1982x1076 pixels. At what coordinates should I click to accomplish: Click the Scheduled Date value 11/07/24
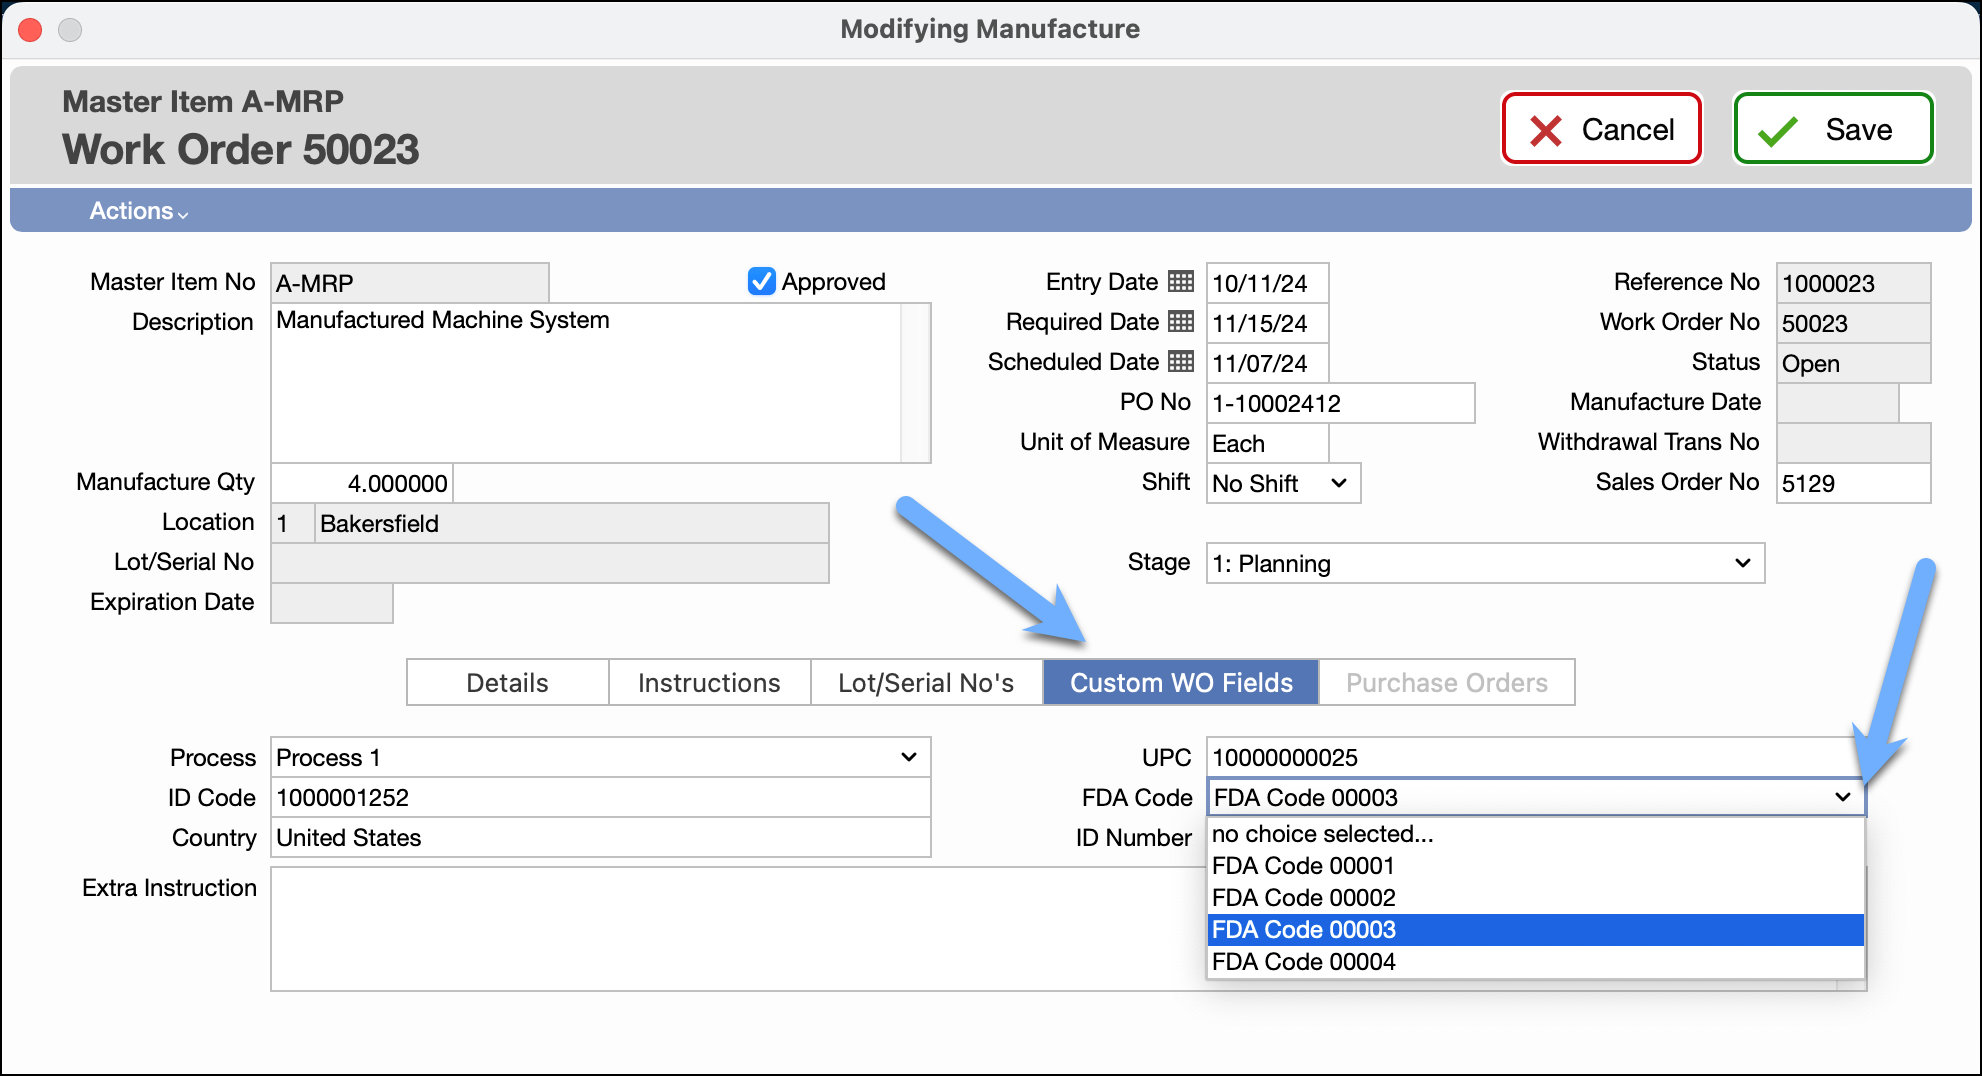pyautogui.click(x=1267, y=363)
